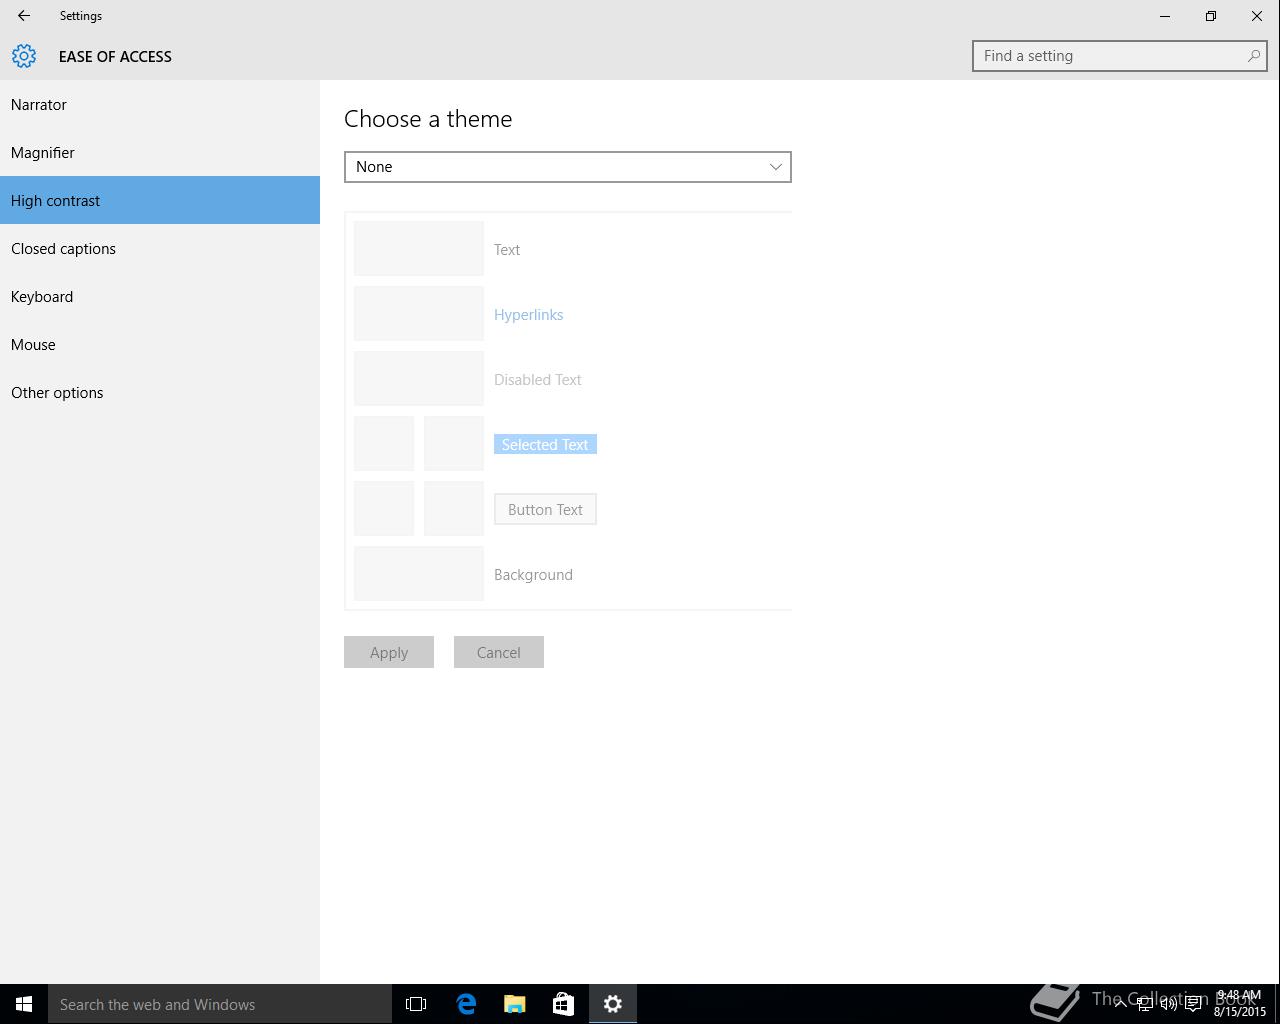This screenshot has height=1024, width=1280.
Task: Open the volume tray icon
Action: tap(1169, 1004)
